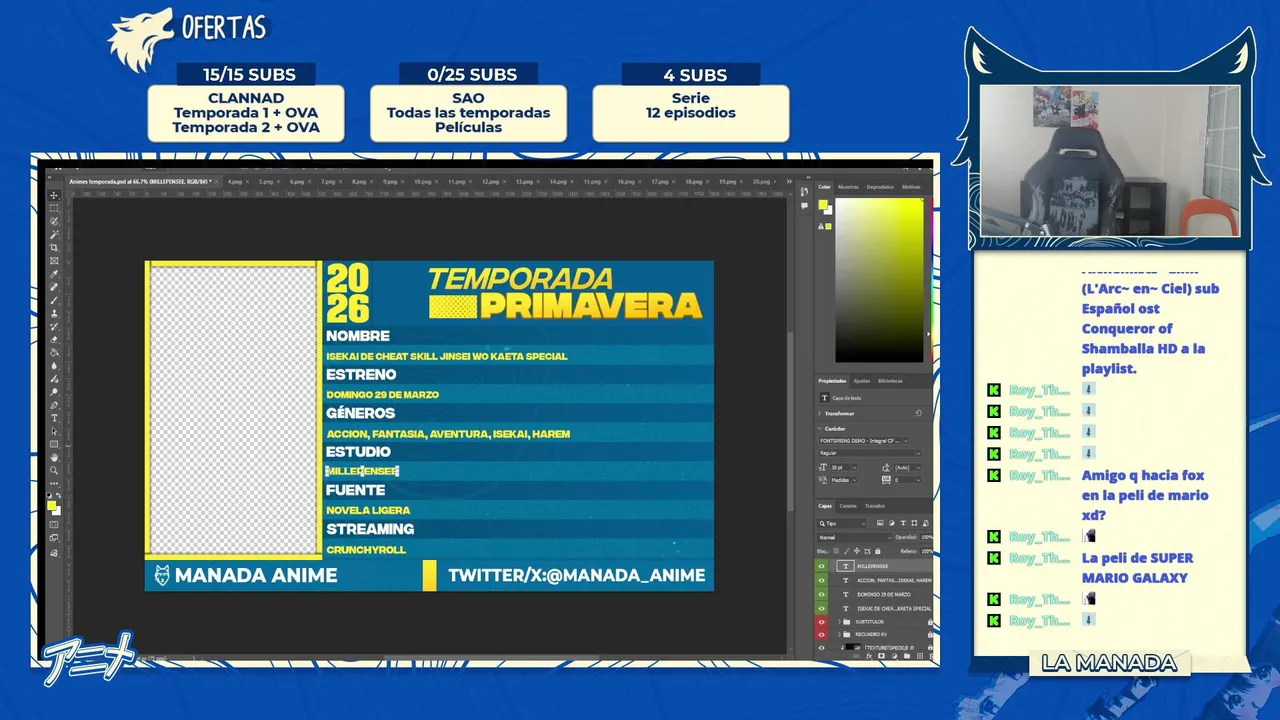1280x720 pixels.
Task: Select the Rectangle shape tool
Action: point(54,444)
